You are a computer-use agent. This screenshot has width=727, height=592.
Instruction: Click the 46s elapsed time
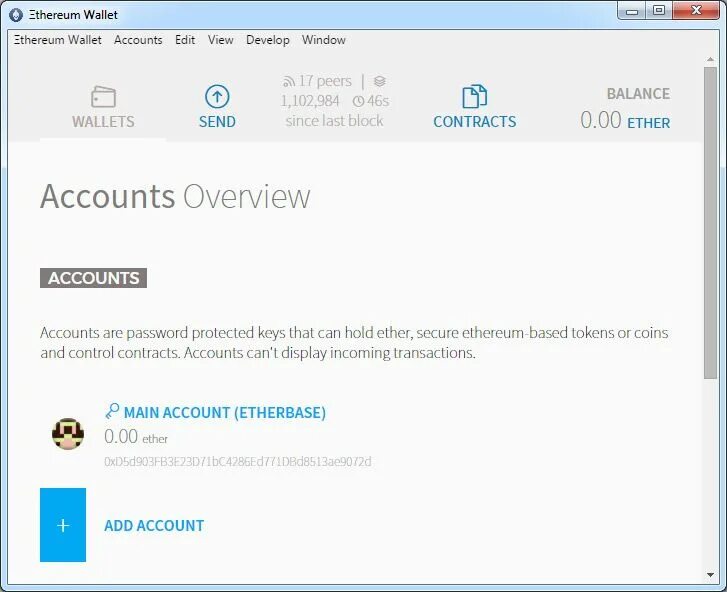coord(378,101)
